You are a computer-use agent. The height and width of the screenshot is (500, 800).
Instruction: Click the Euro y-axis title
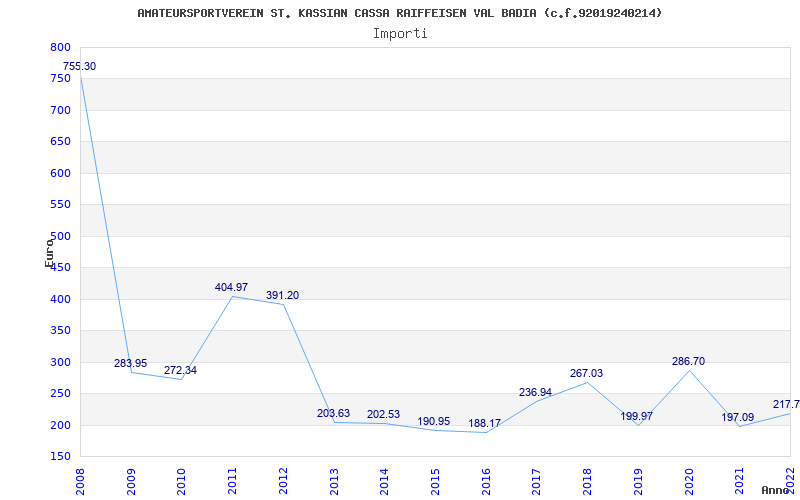[49, 253]
